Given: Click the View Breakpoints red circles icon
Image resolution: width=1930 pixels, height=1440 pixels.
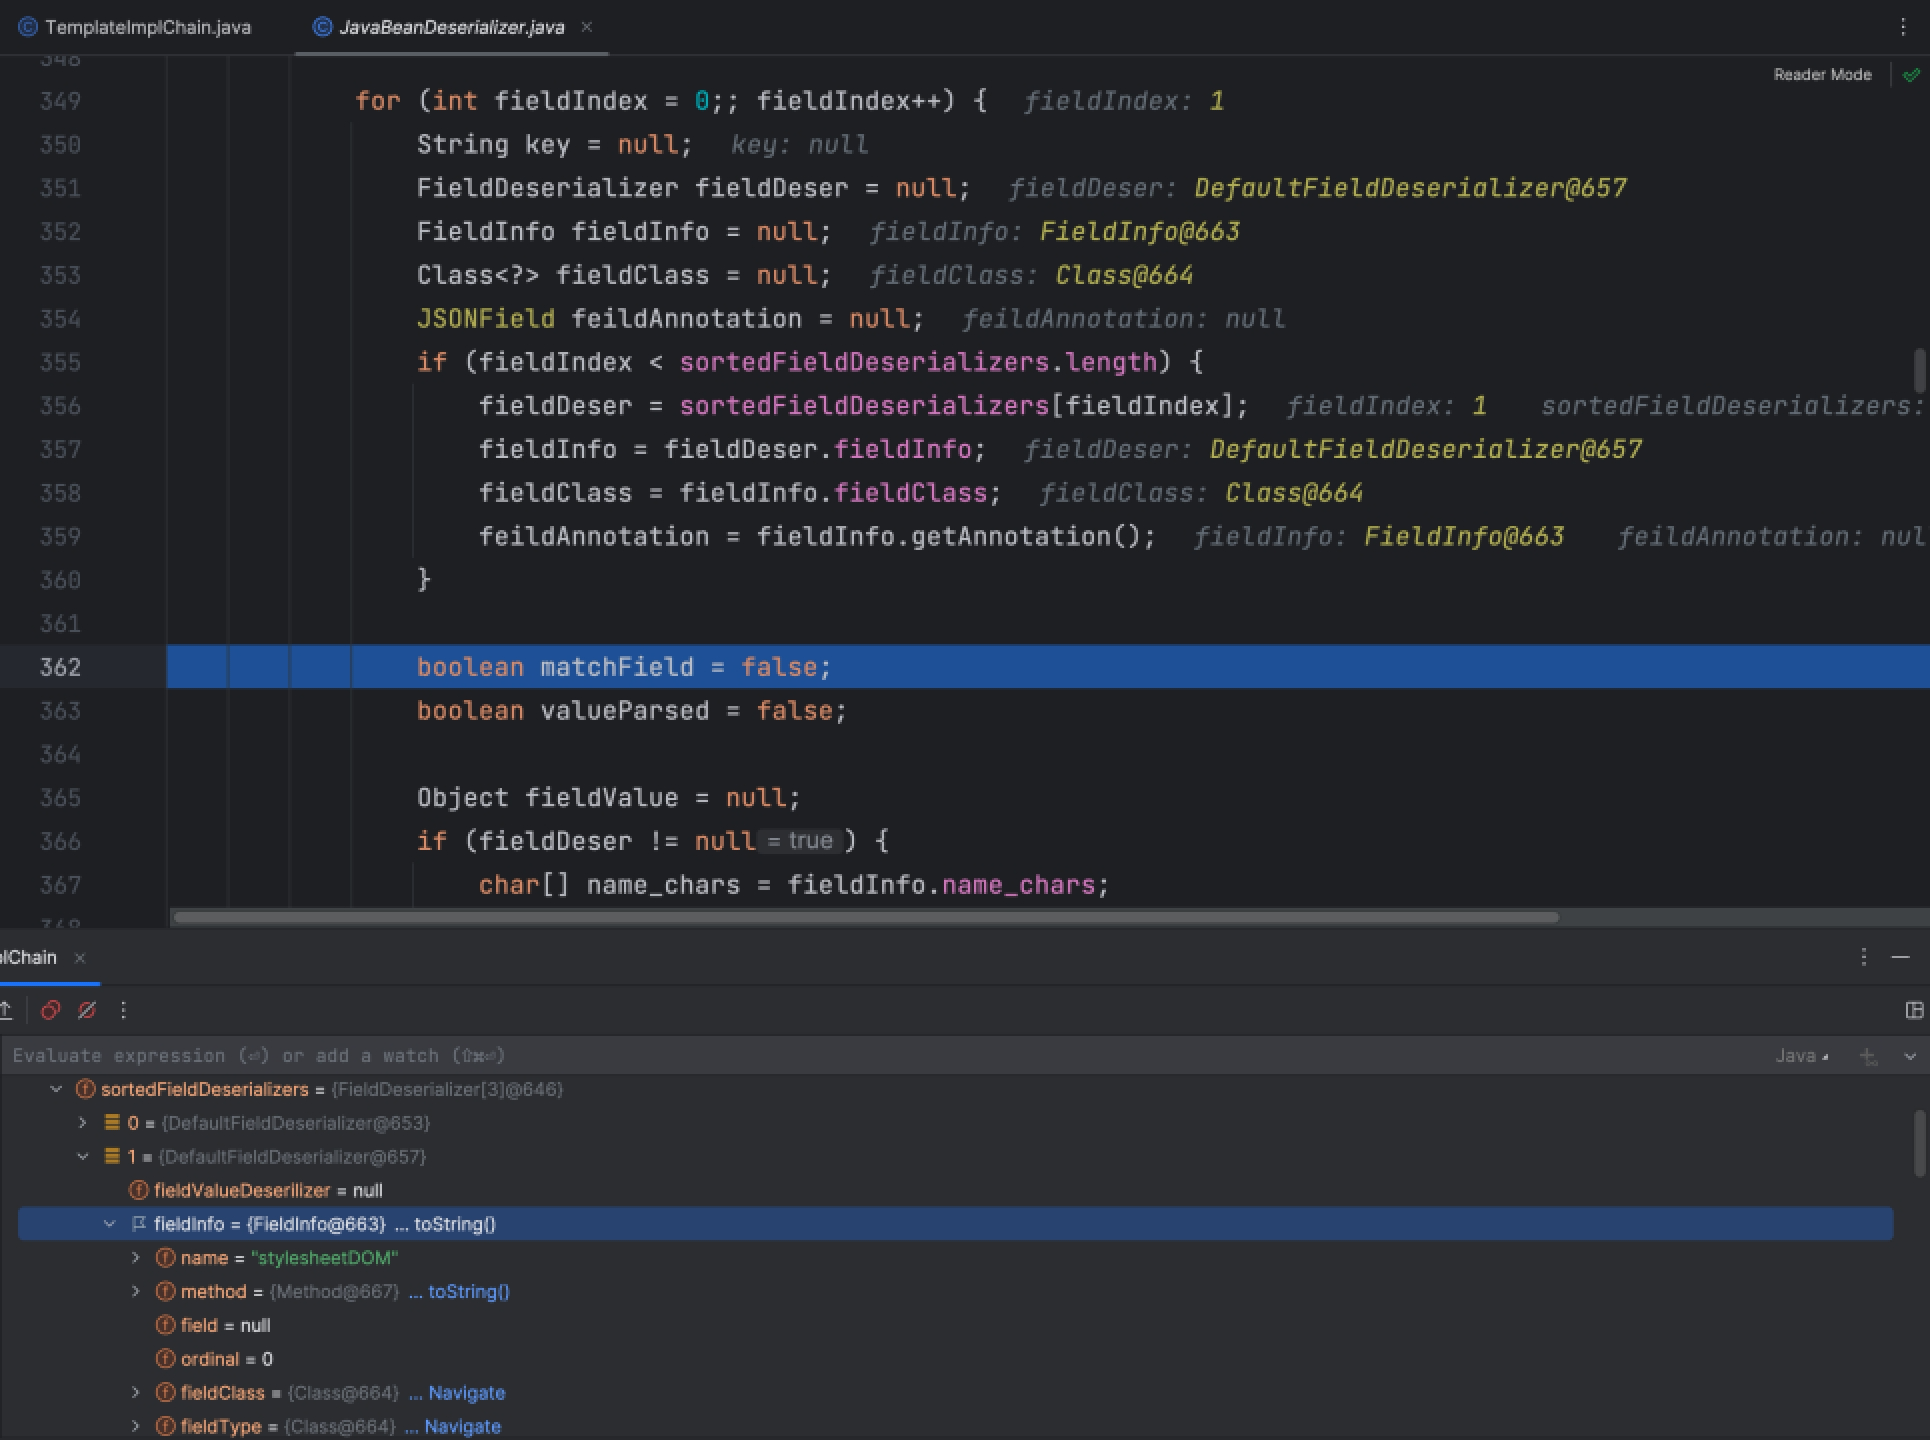Looking at the screenshot, I should pos(50,1010).
